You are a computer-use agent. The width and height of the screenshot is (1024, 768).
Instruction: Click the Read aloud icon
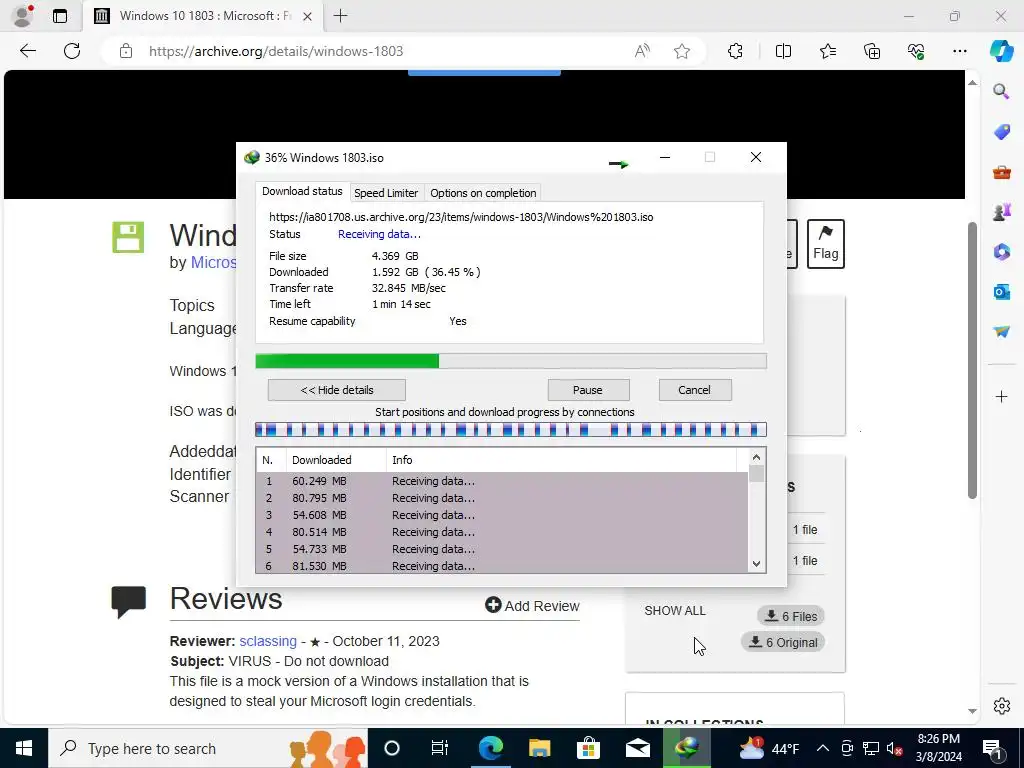[x=642, y=51]
